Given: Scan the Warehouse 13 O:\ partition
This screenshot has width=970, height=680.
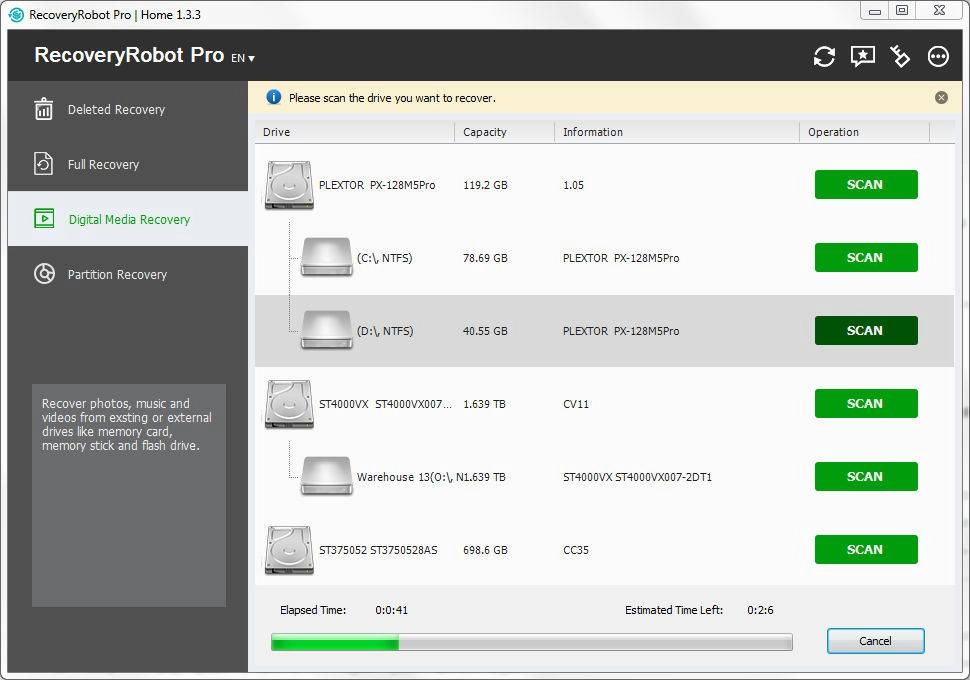Looking at the screenshot, I should pyautogui.click(x=865, y=476).
